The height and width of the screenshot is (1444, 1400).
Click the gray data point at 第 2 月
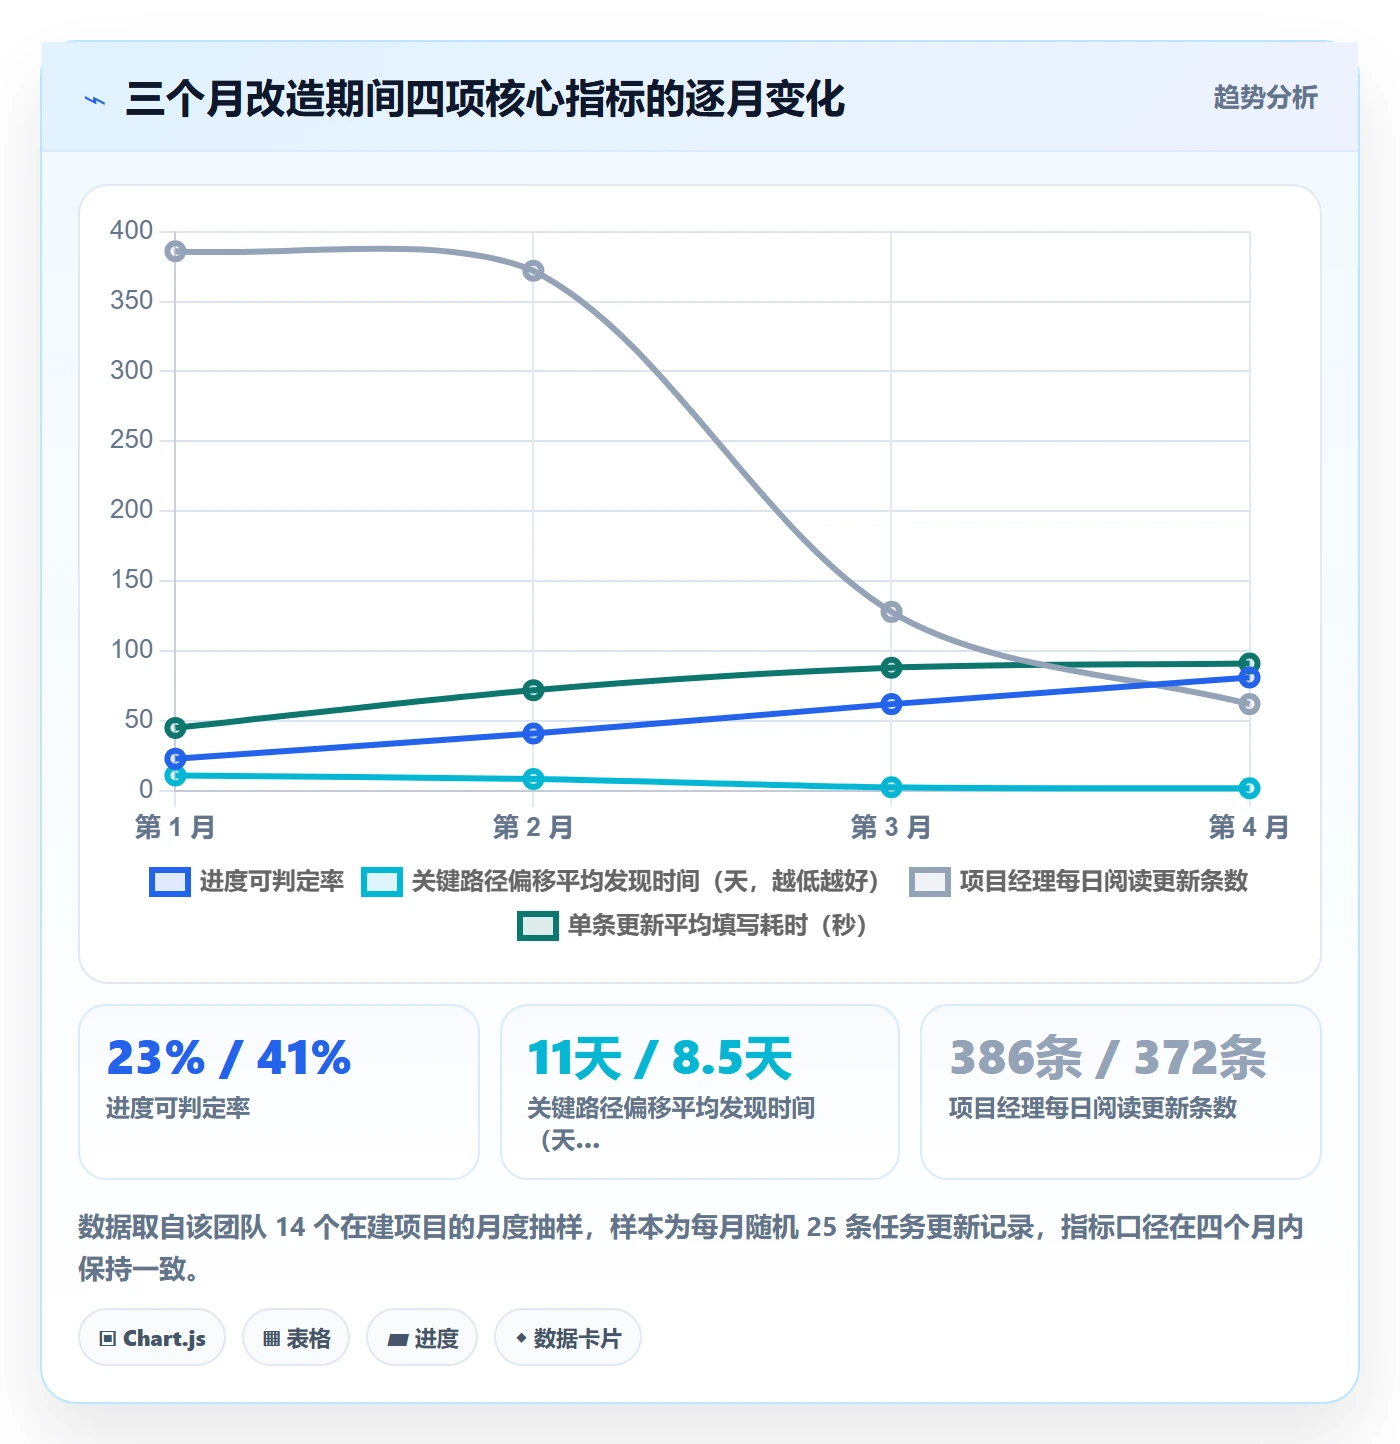pos(533,271)
